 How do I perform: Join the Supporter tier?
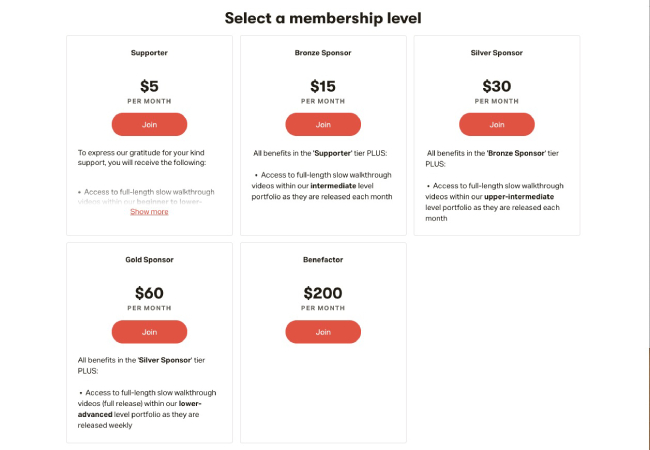(149, 125)
